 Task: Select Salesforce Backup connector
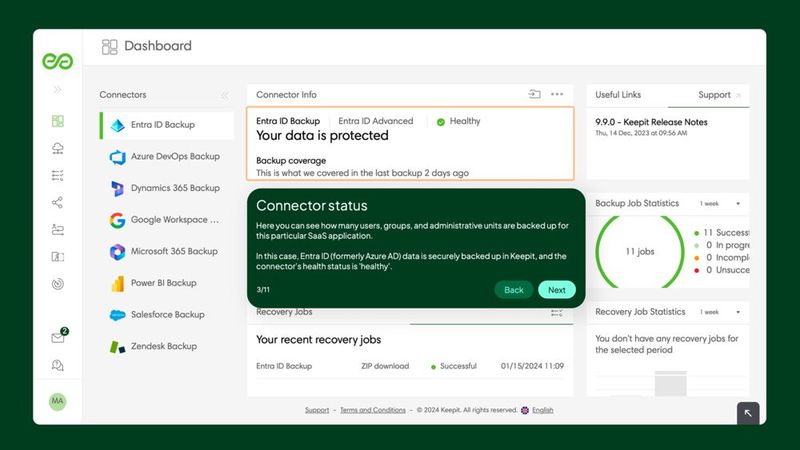click(167, 315)
